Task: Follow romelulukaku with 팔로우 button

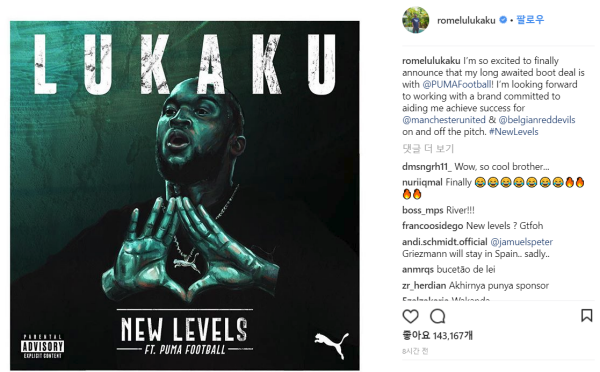Action: (530, 20)
